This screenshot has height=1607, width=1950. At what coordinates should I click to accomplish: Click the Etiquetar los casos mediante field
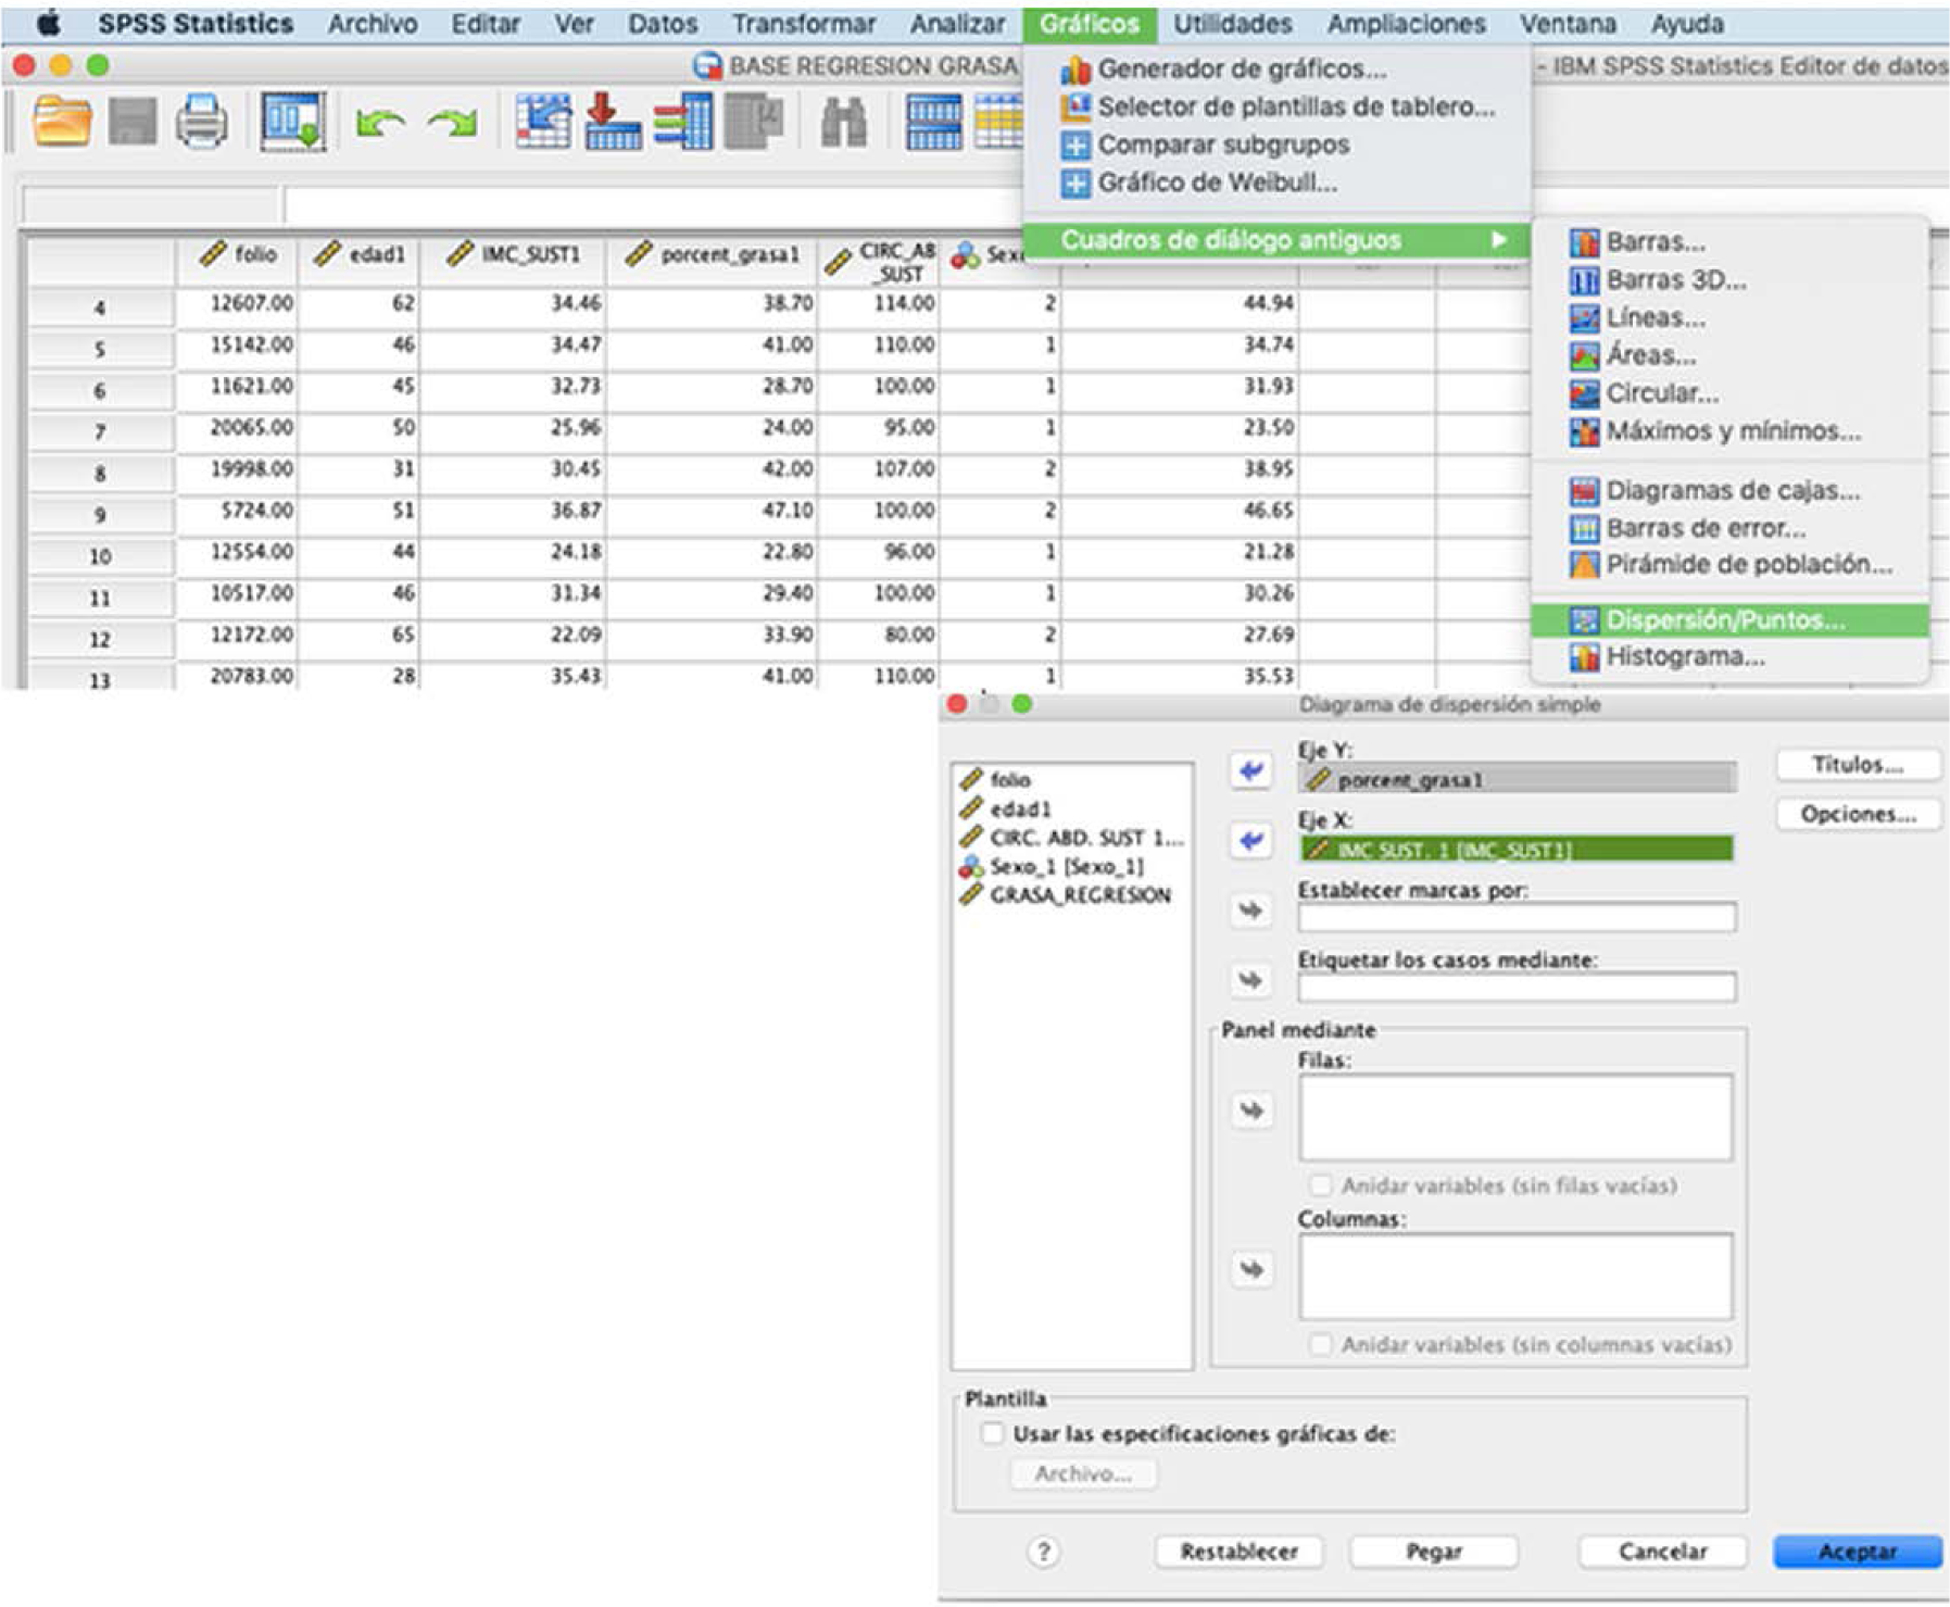click(x=1516, y=988)
